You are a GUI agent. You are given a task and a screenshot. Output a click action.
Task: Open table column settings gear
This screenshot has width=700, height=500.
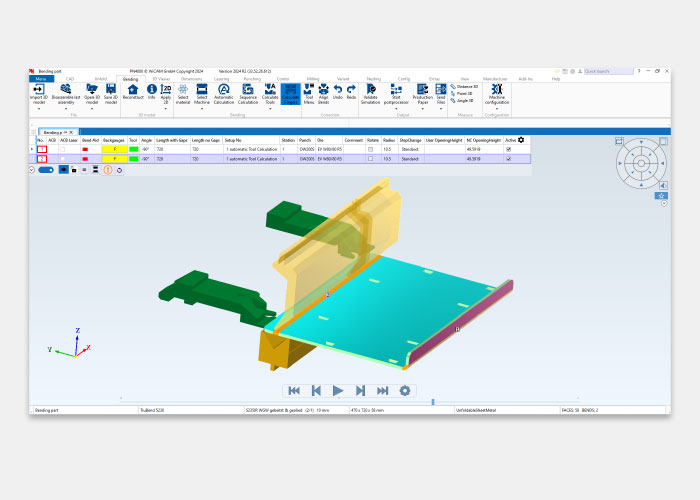click(x=521, y=140)
